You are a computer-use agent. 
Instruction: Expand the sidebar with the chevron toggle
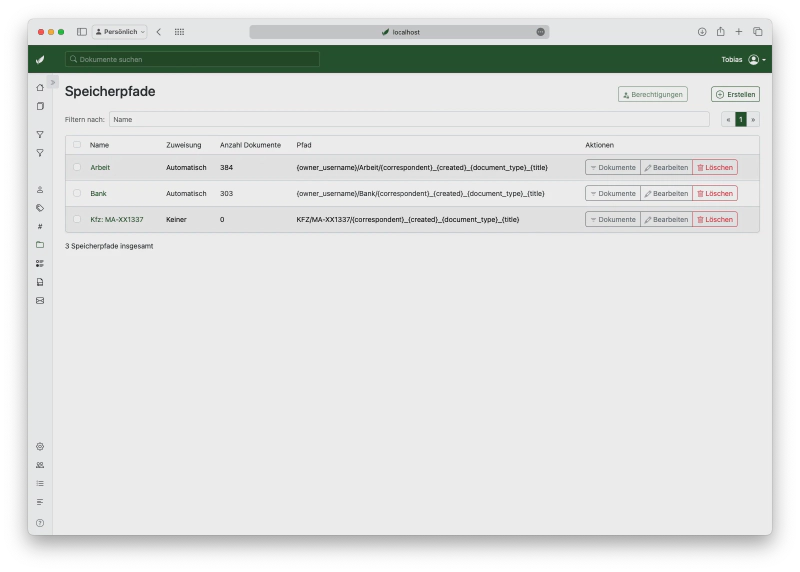pos(53,81)
